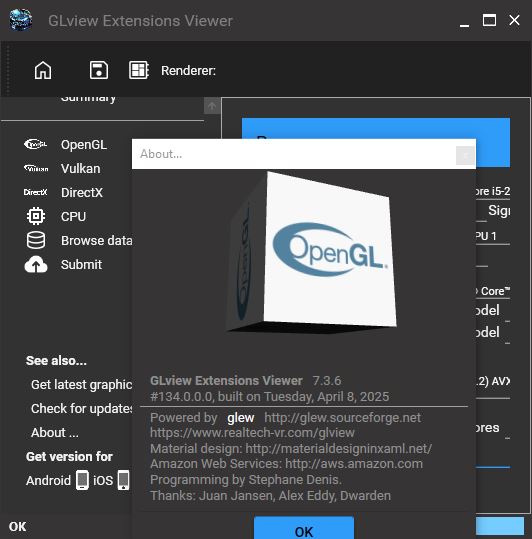Click the build date line, April 8, 2025
The width and height of the screenshot is (532, 539).
click(269, 397)
